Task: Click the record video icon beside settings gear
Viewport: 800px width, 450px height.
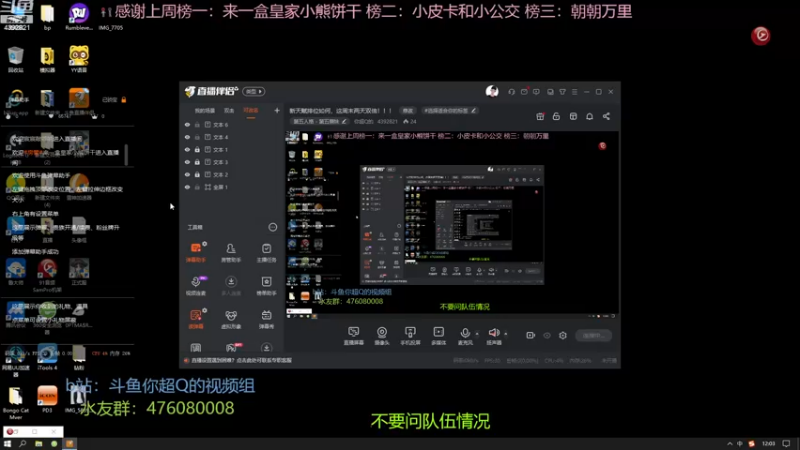Action: [531, 335]
